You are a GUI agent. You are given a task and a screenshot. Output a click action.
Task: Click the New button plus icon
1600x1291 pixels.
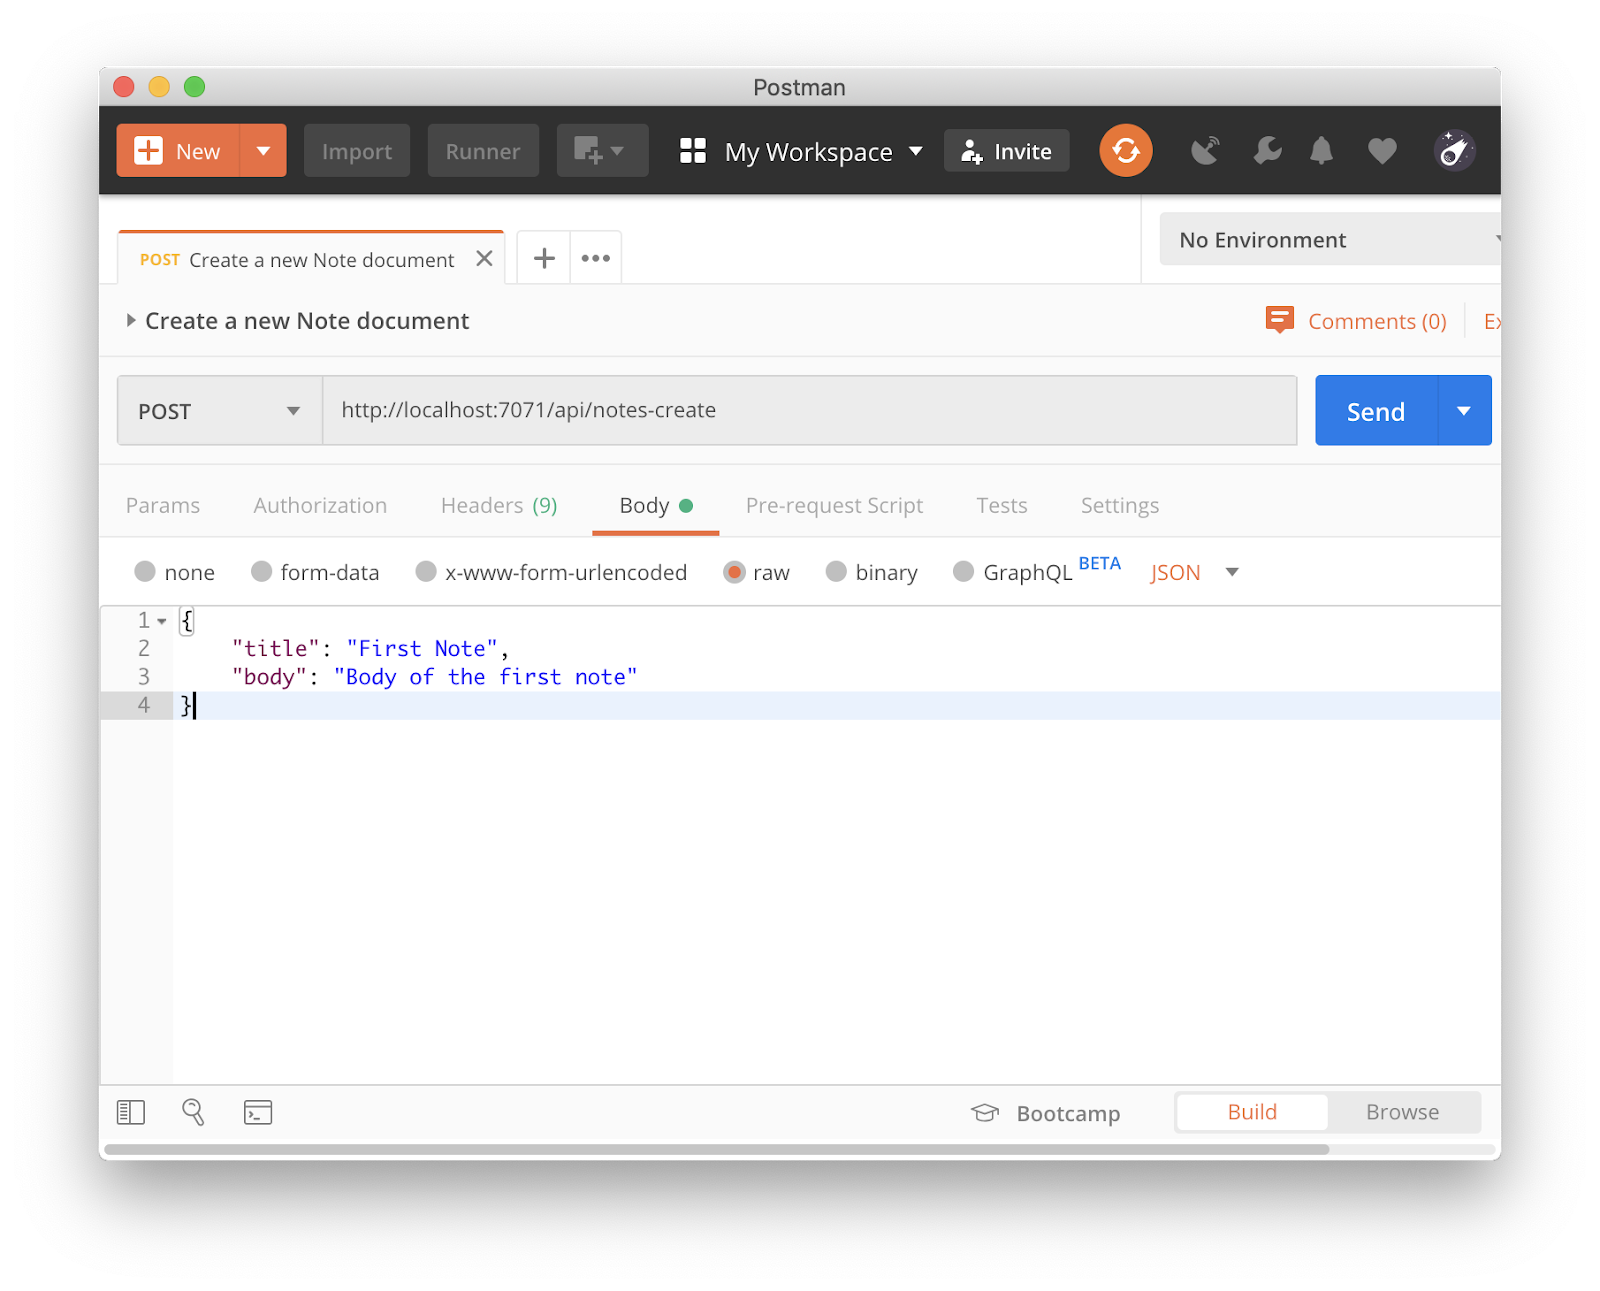[x=148, y=151]
